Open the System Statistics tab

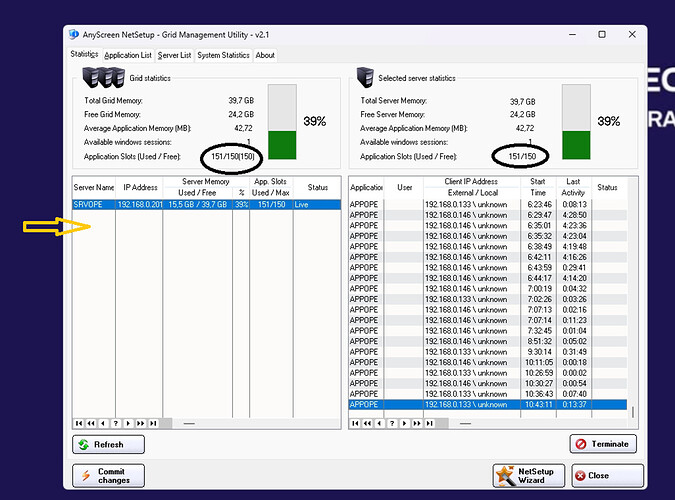pyautogui.click(x=223, y=55)
